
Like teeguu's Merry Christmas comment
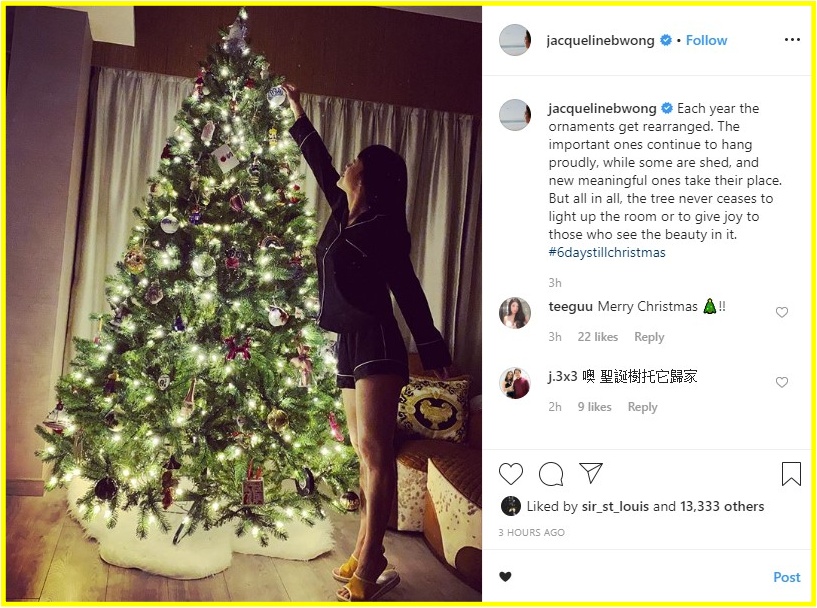pyautogui.click(x=782, y=312)
